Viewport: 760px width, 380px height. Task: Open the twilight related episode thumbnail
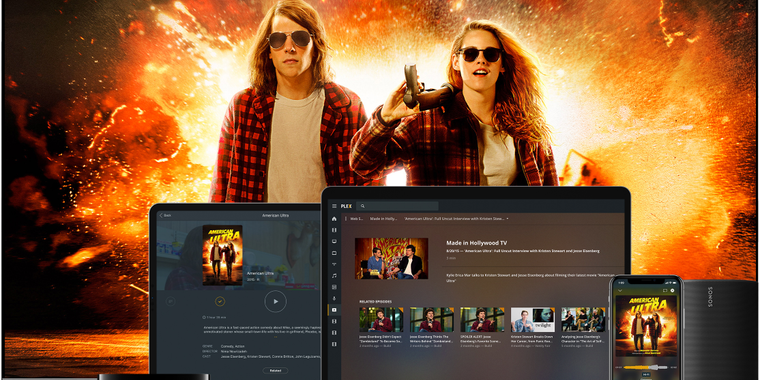(x=533, y=319)
